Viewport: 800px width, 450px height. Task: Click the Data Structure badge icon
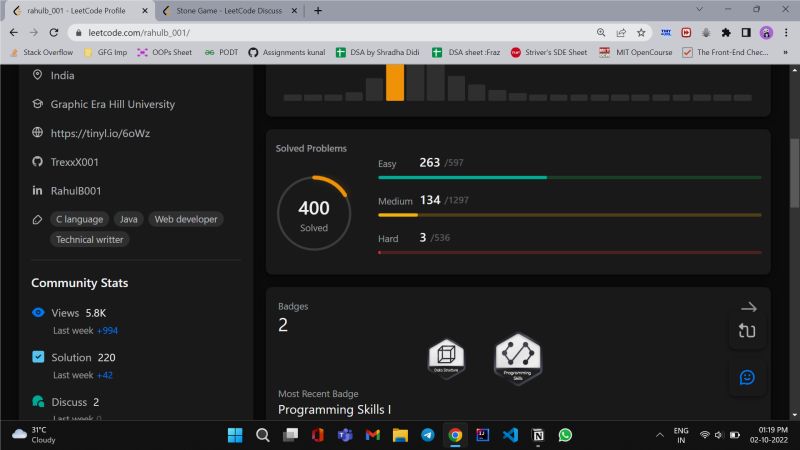coord(446,358)
